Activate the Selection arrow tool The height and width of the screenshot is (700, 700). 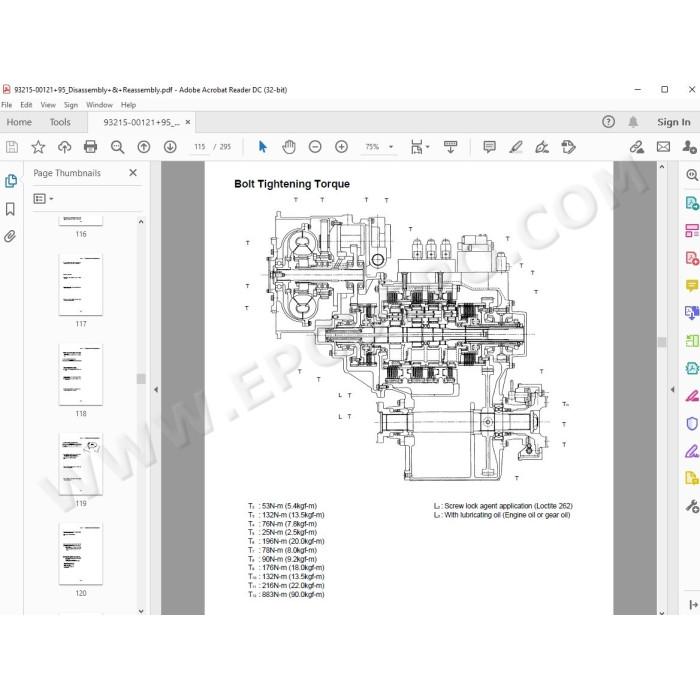[x=262, y=147]
